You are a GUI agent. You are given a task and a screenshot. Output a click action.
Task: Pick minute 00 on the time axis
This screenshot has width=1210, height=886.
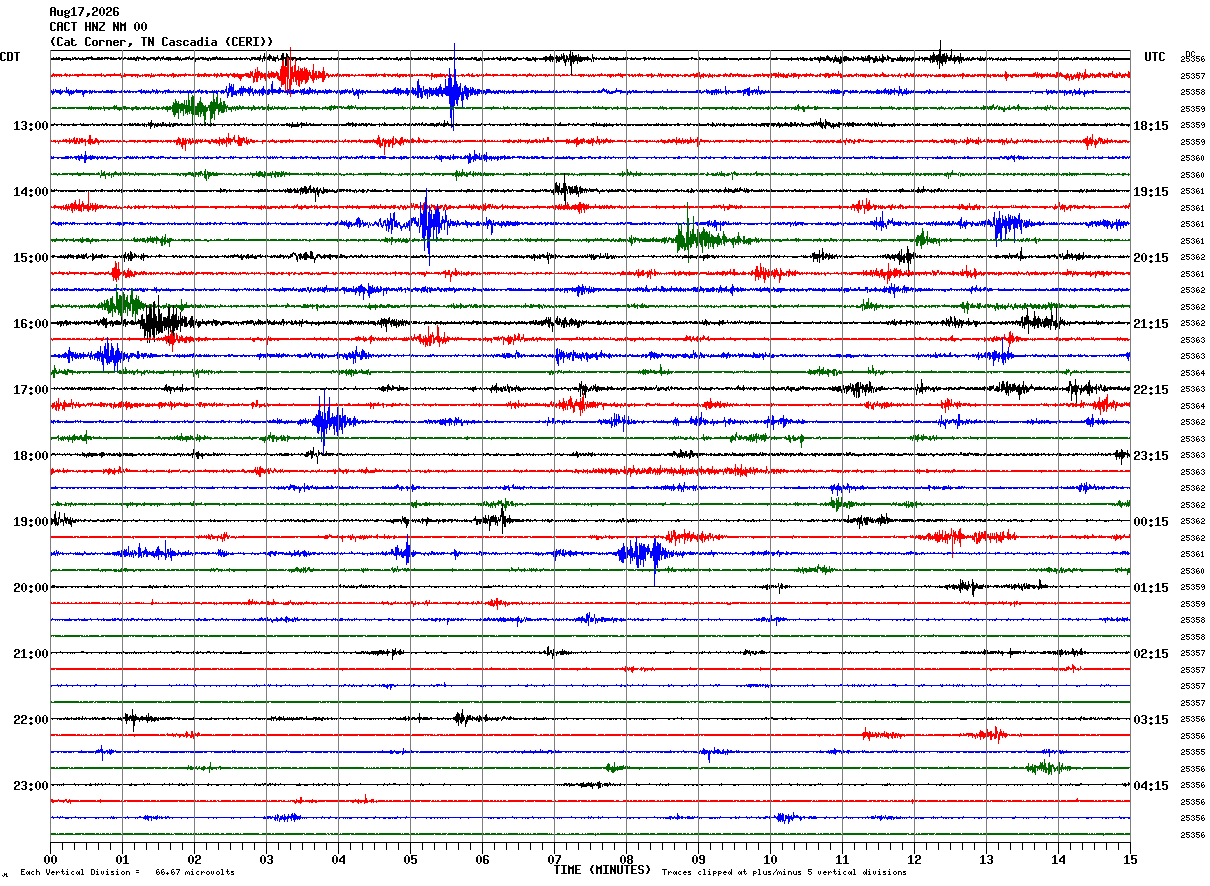50,859
